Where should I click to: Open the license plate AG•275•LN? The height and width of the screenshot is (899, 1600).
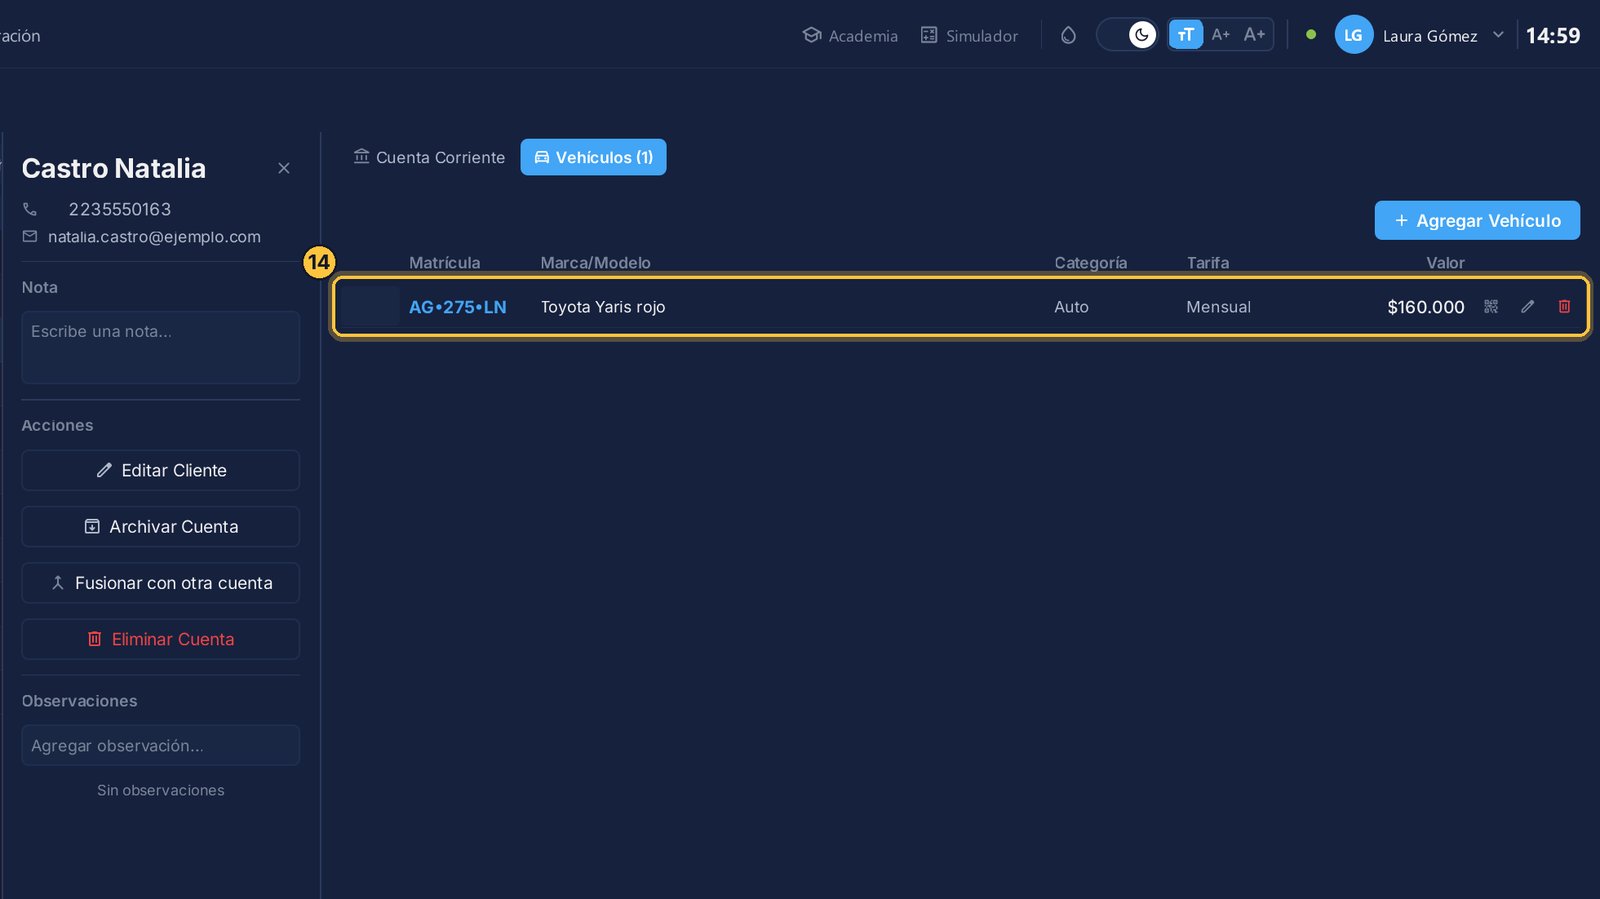pos(457,307)
